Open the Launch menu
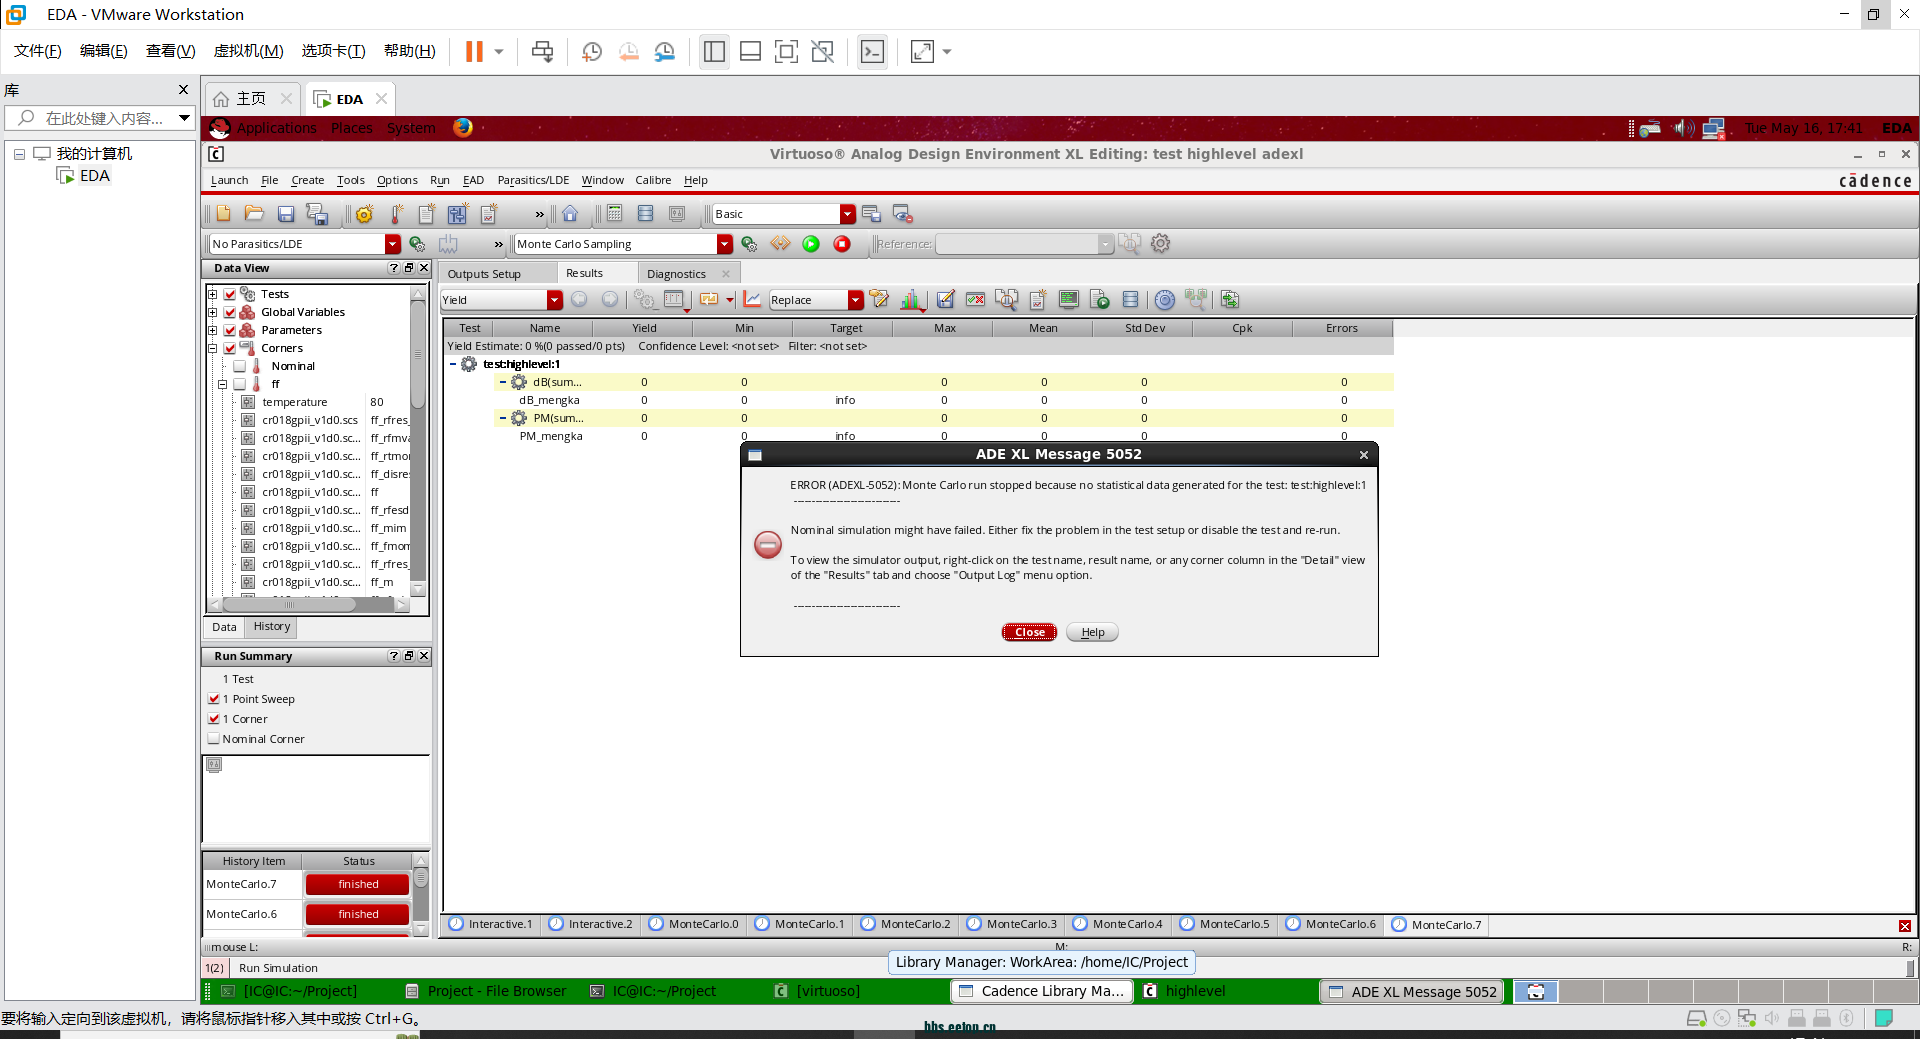This screenshot has width=1920, height=1039. coord(229,180)
